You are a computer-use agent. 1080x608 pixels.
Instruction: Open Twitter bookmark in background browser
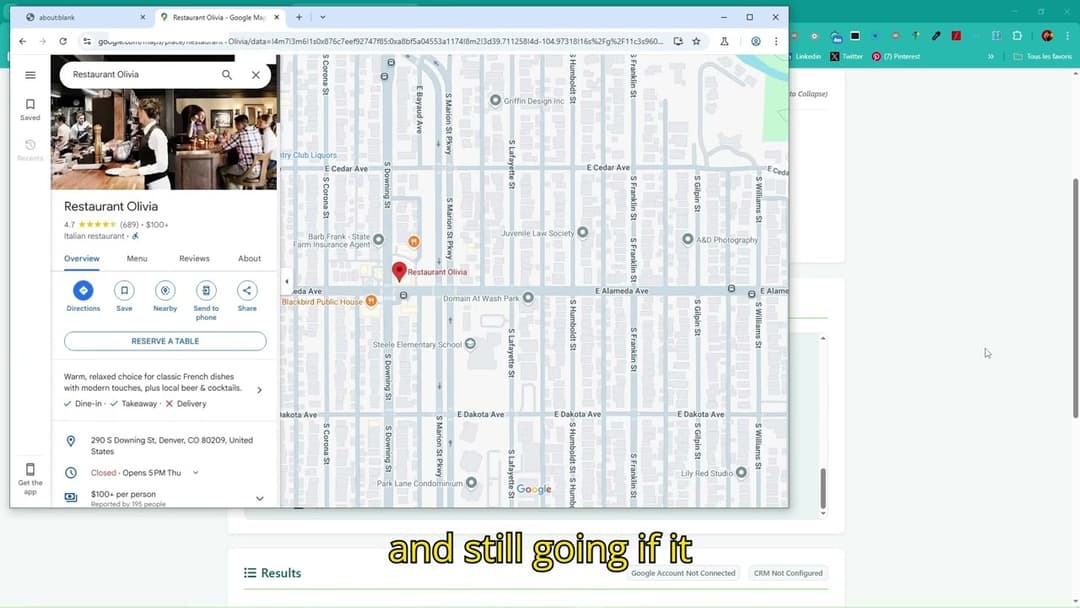coord(847,56)
